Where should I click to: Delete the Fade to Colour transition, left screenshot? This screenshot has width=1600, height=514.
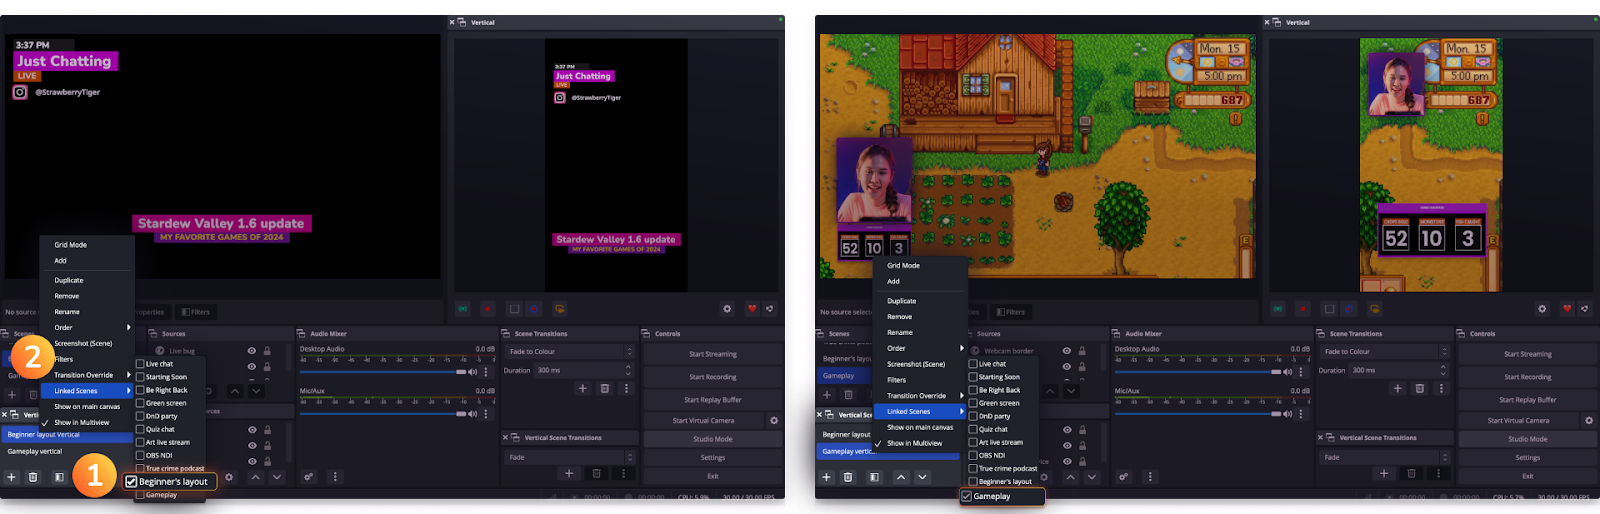605,388
